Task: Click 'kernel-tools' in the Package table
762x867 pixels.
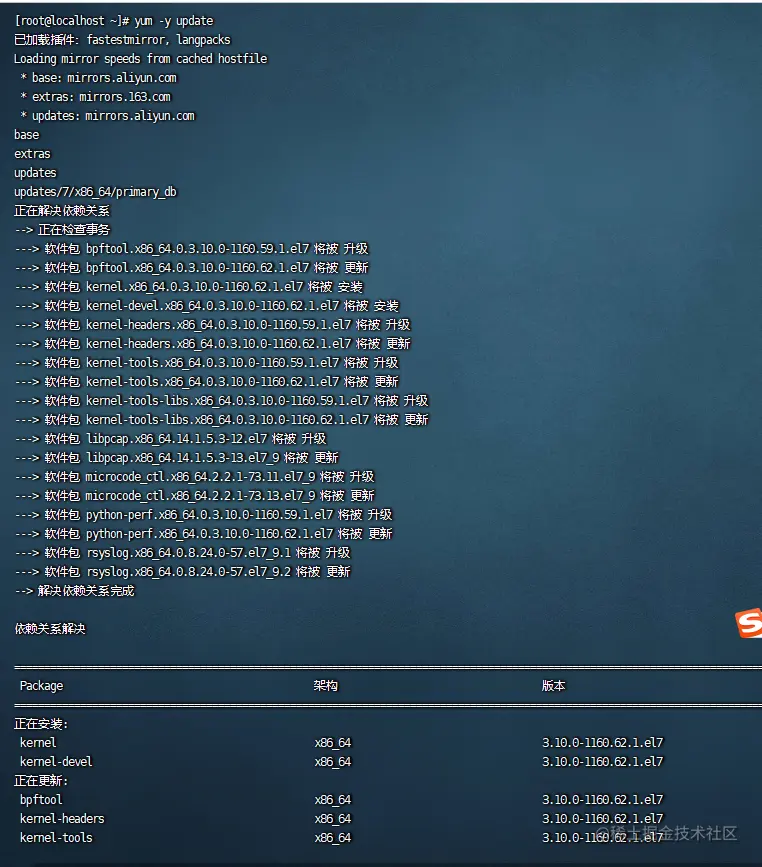Action: (56, 838)
